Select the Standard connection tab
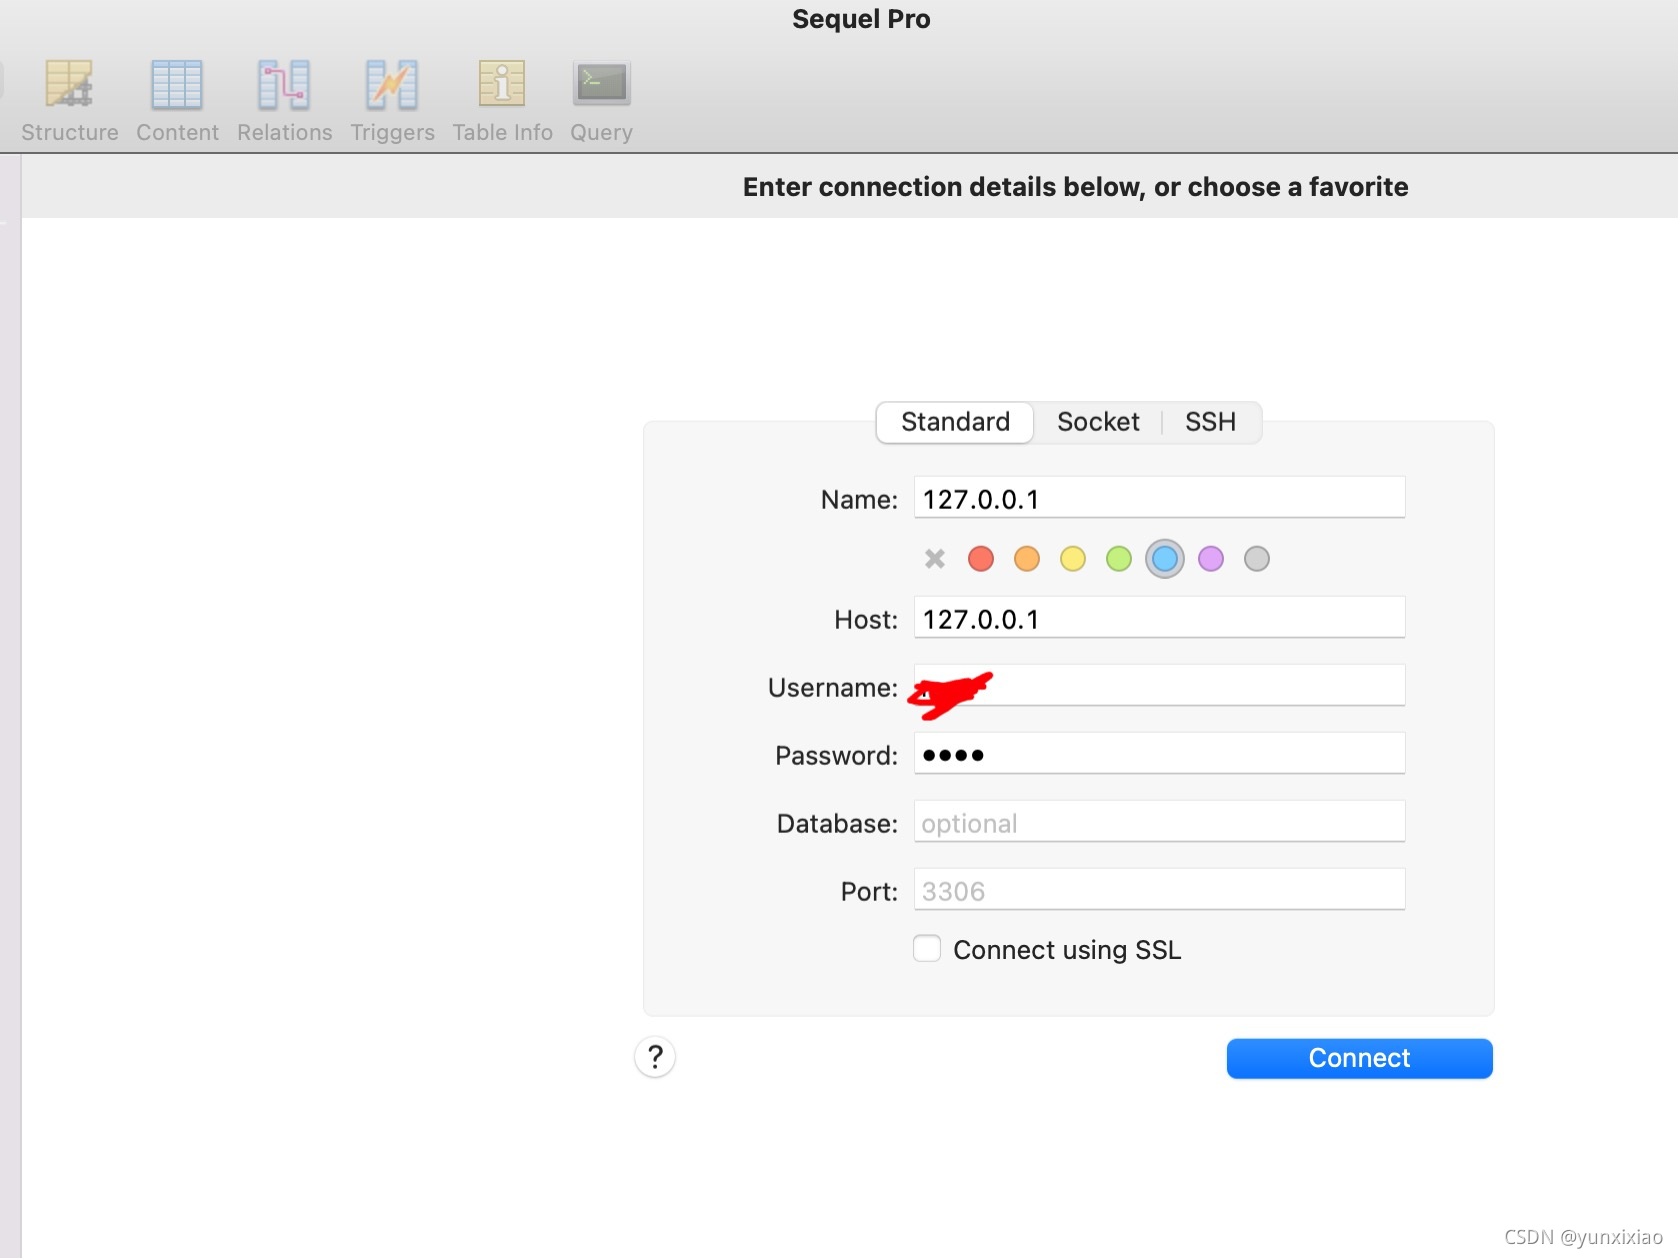 pos(954,421)
